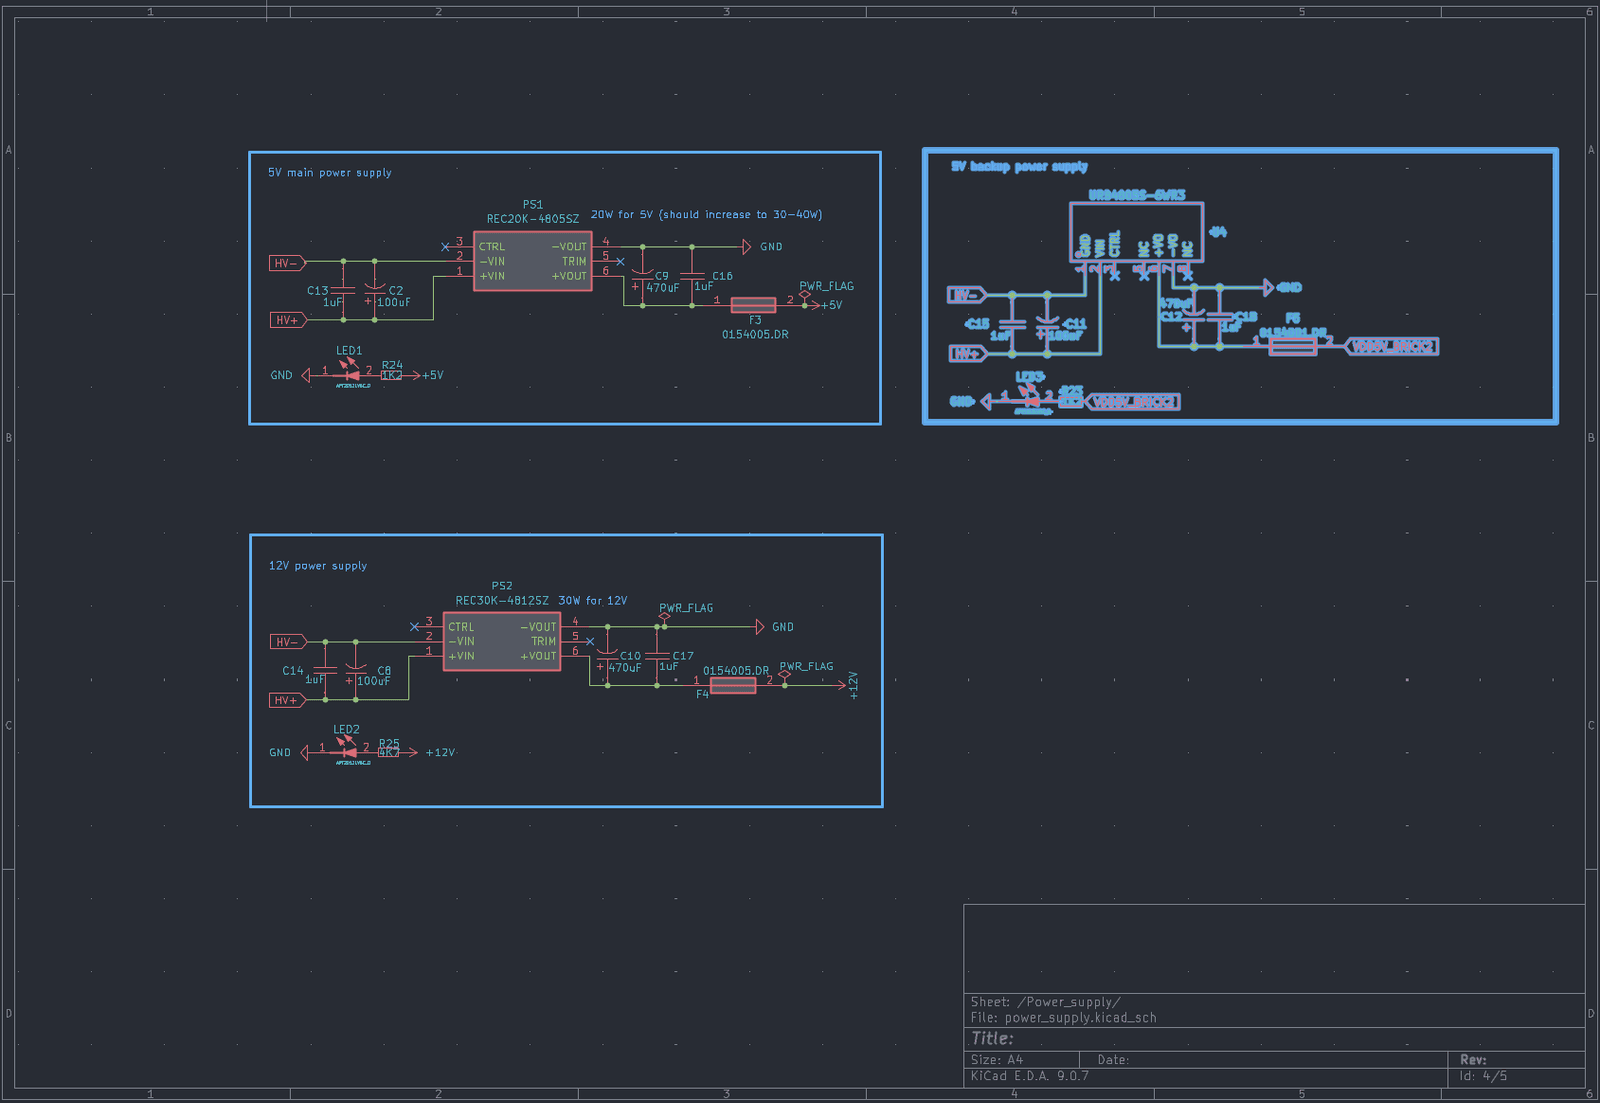Click VDD5V_BRICK2 label beside fuse F5
The height and width of the screenshot is (1103, 1600).
pos(1391,346)
